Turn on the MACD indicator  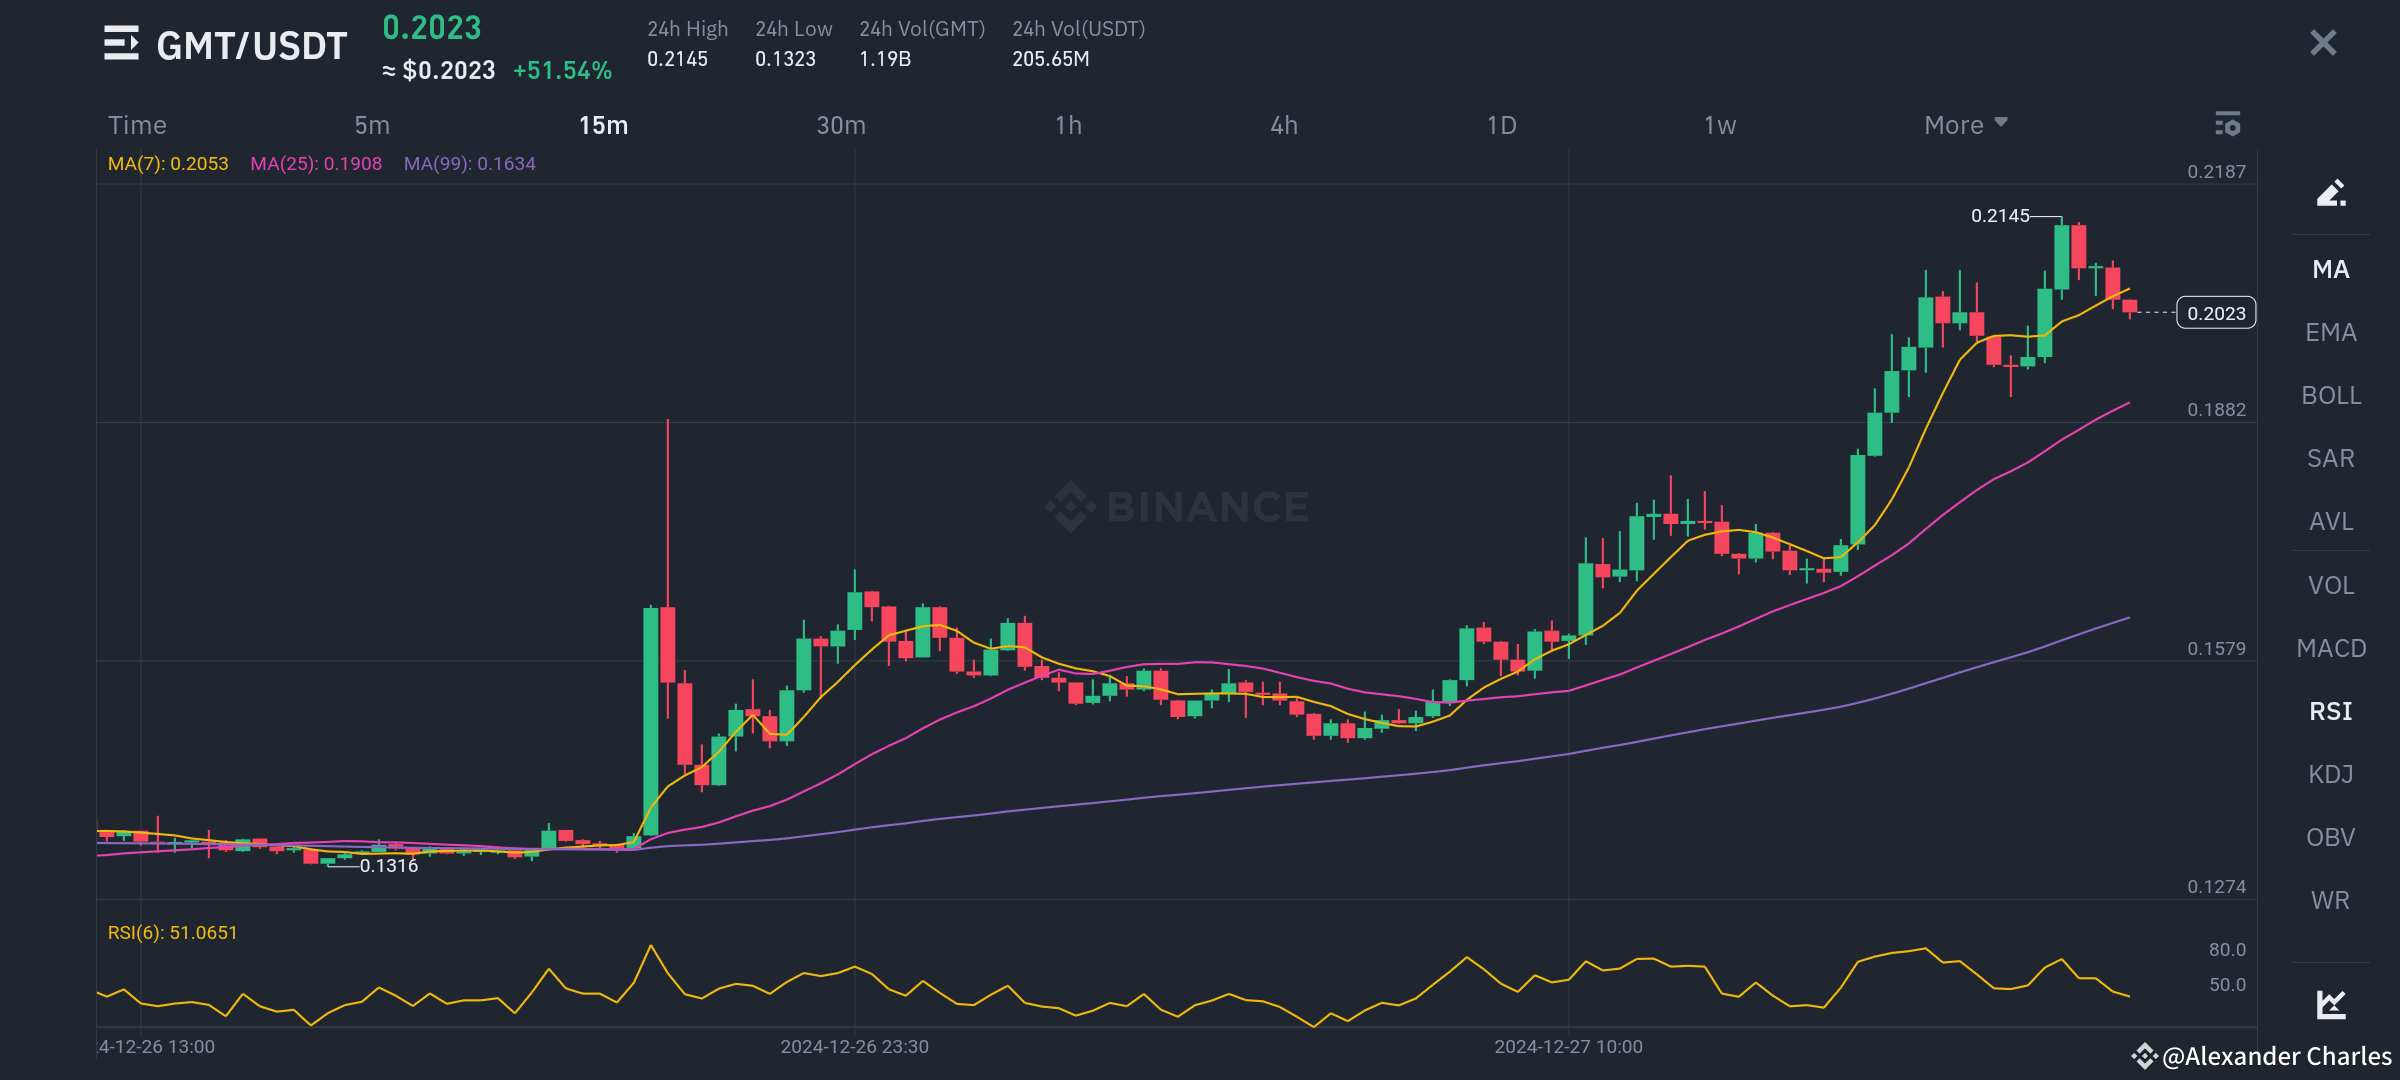point(2330,648)
